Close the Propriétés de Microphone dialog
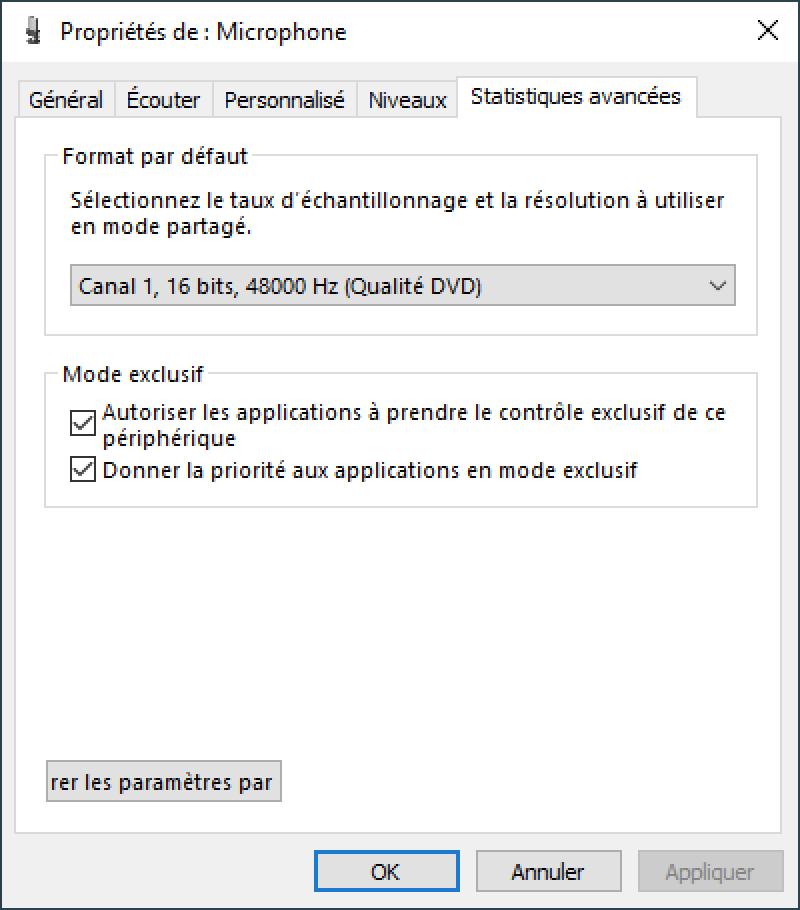The image size is (800, 910). click(767, 30)
